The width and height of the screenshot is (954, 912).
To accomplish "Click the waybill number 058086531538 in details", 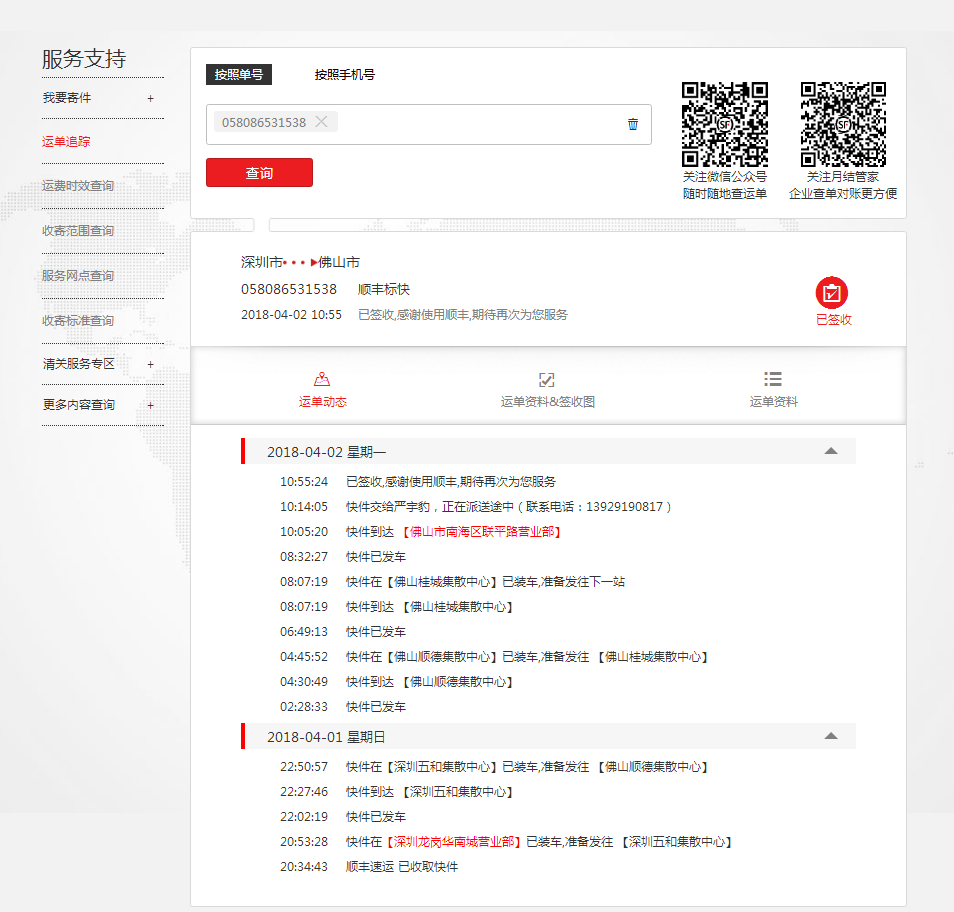I will point(289,289).
